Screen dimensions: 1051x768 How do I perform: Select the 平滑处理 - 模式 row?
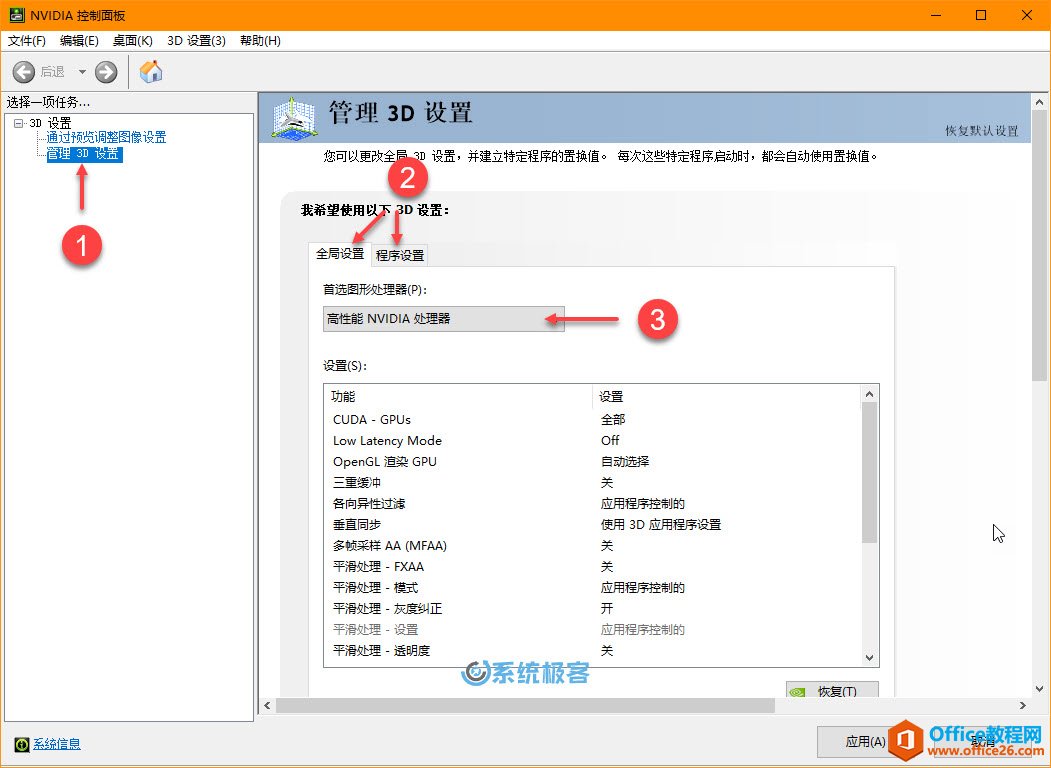point(592,588)
